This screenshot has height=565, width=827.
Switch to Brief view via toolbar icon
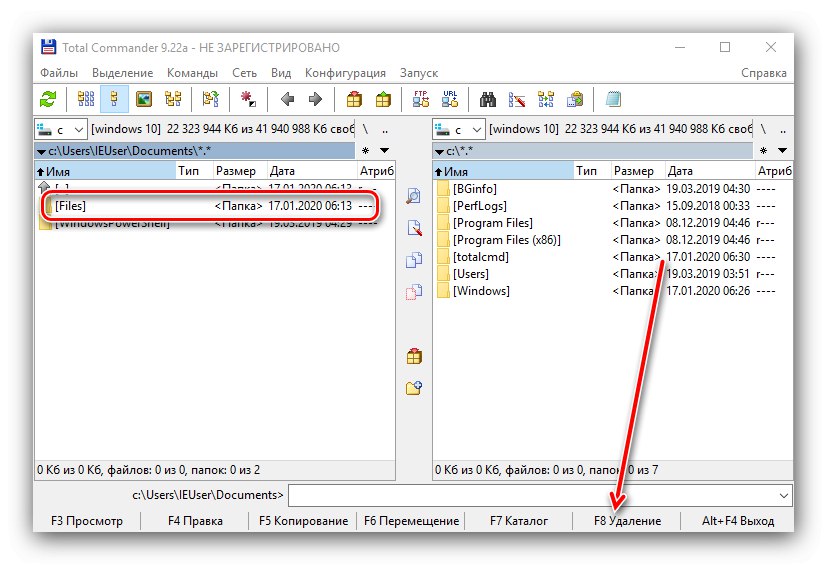pyautogui.click(x=86, y=99)
